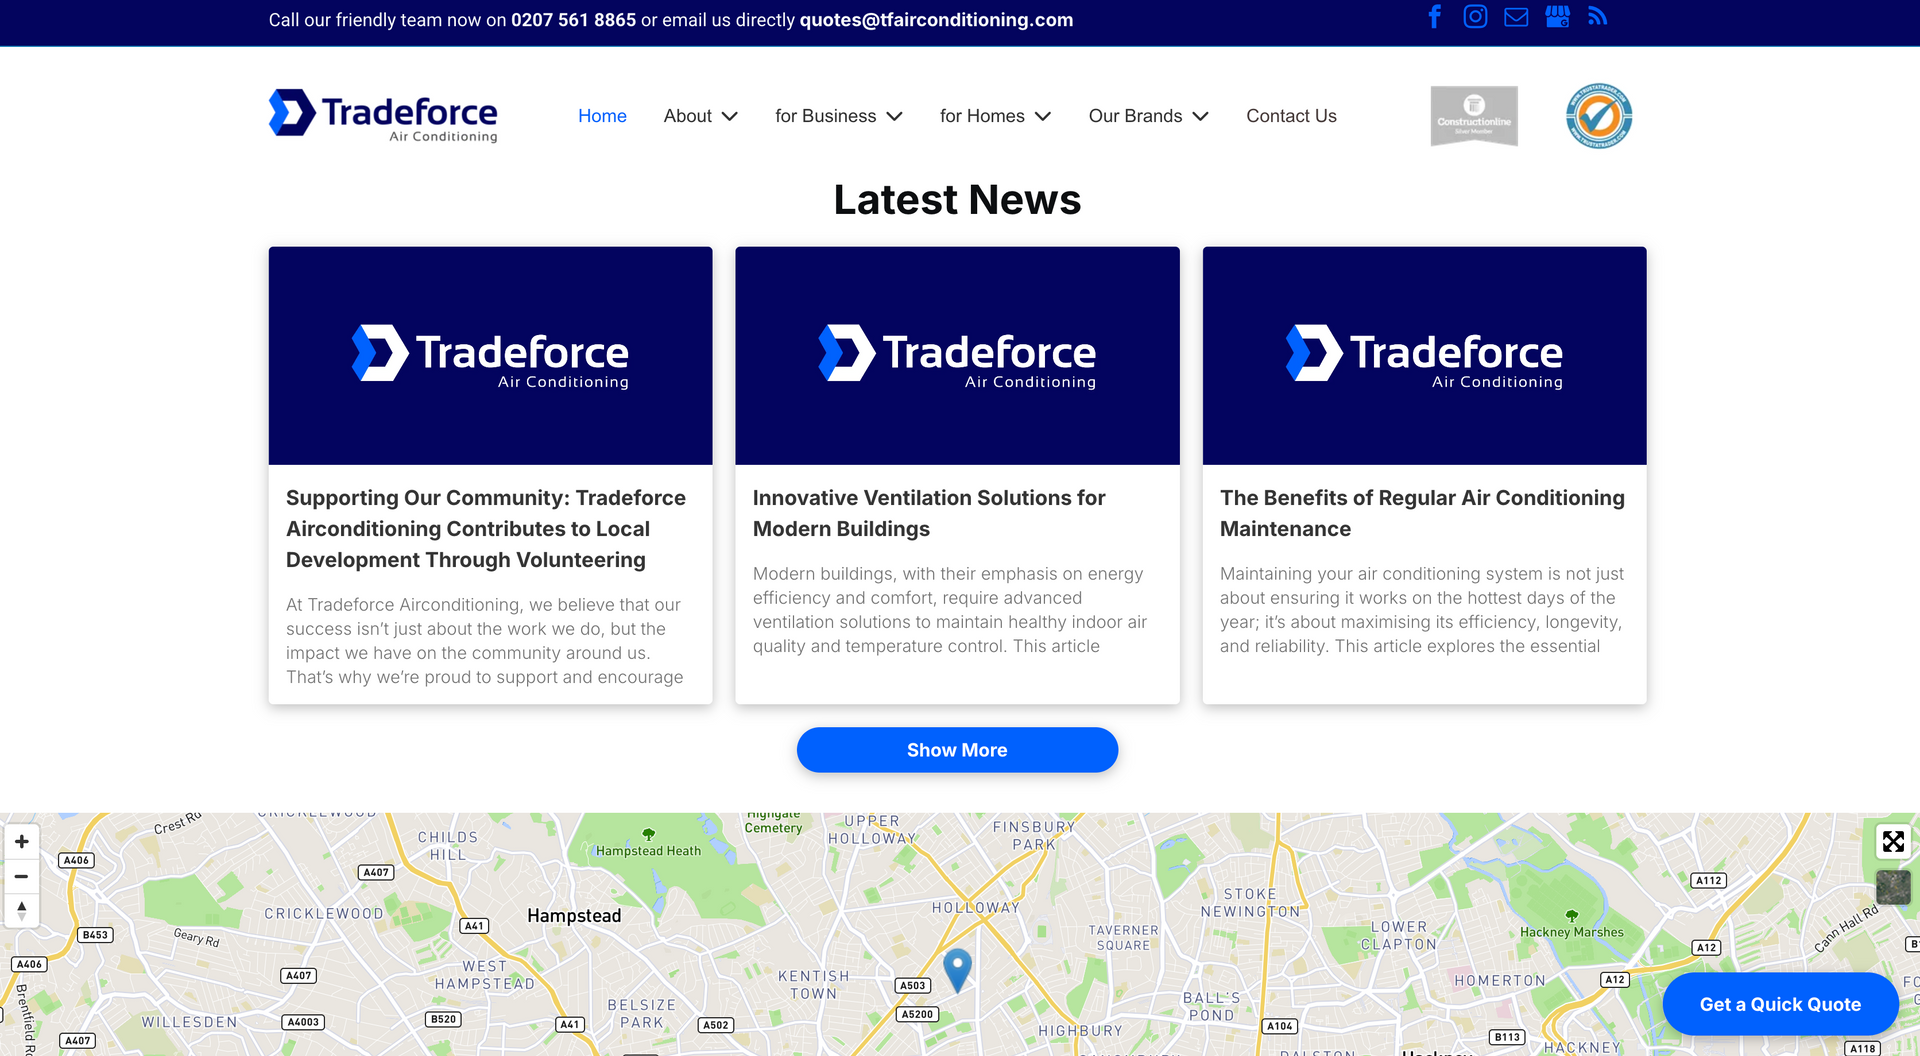Click the Cricklewood label on the map
The image size is (1920, 1056).
point(323,913)
